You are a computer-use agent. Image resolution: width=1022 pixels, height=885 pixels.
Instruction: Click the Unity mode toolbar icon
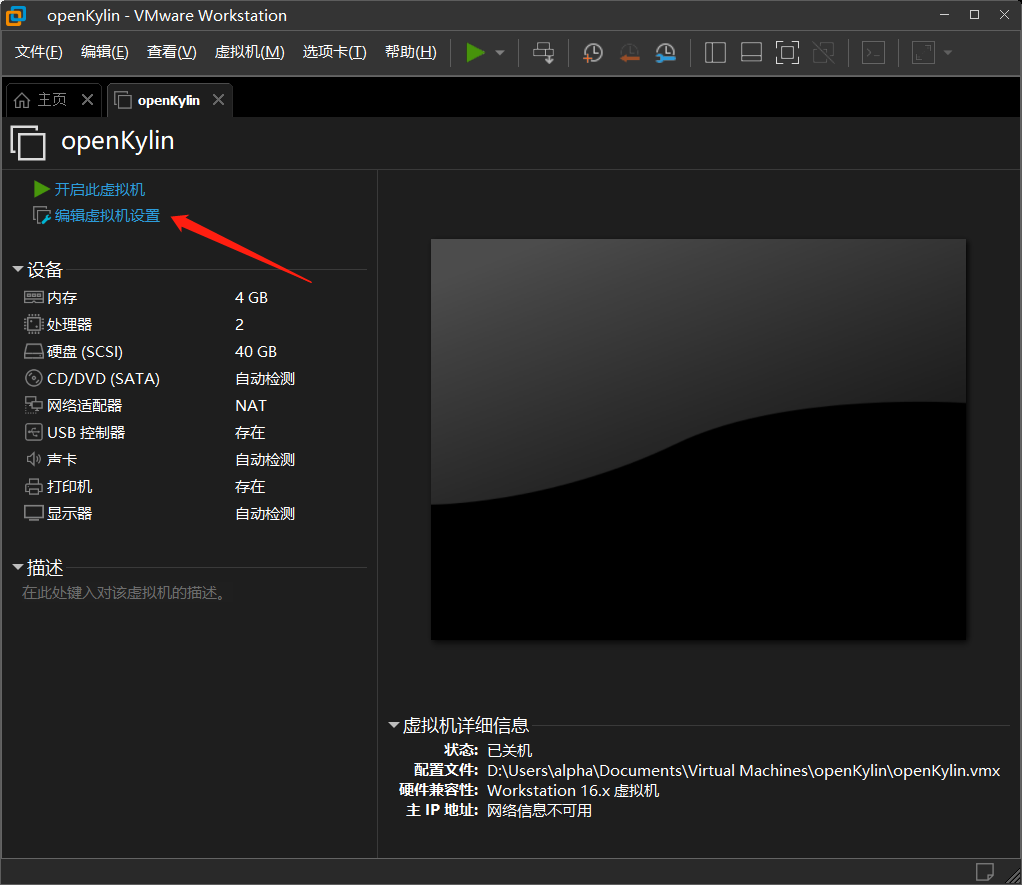pos(824,53)
